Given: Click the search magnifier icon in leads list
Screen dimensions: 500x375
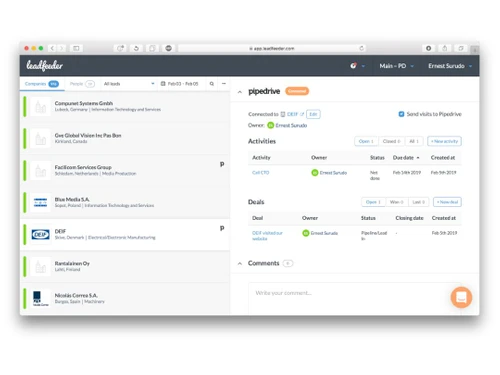Looking at the screenshot, I should tap(212, 84).
